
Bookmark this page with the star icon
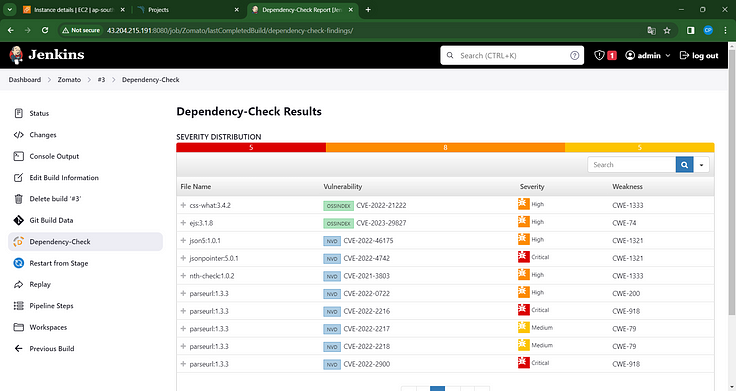click(x=667, y=31)
